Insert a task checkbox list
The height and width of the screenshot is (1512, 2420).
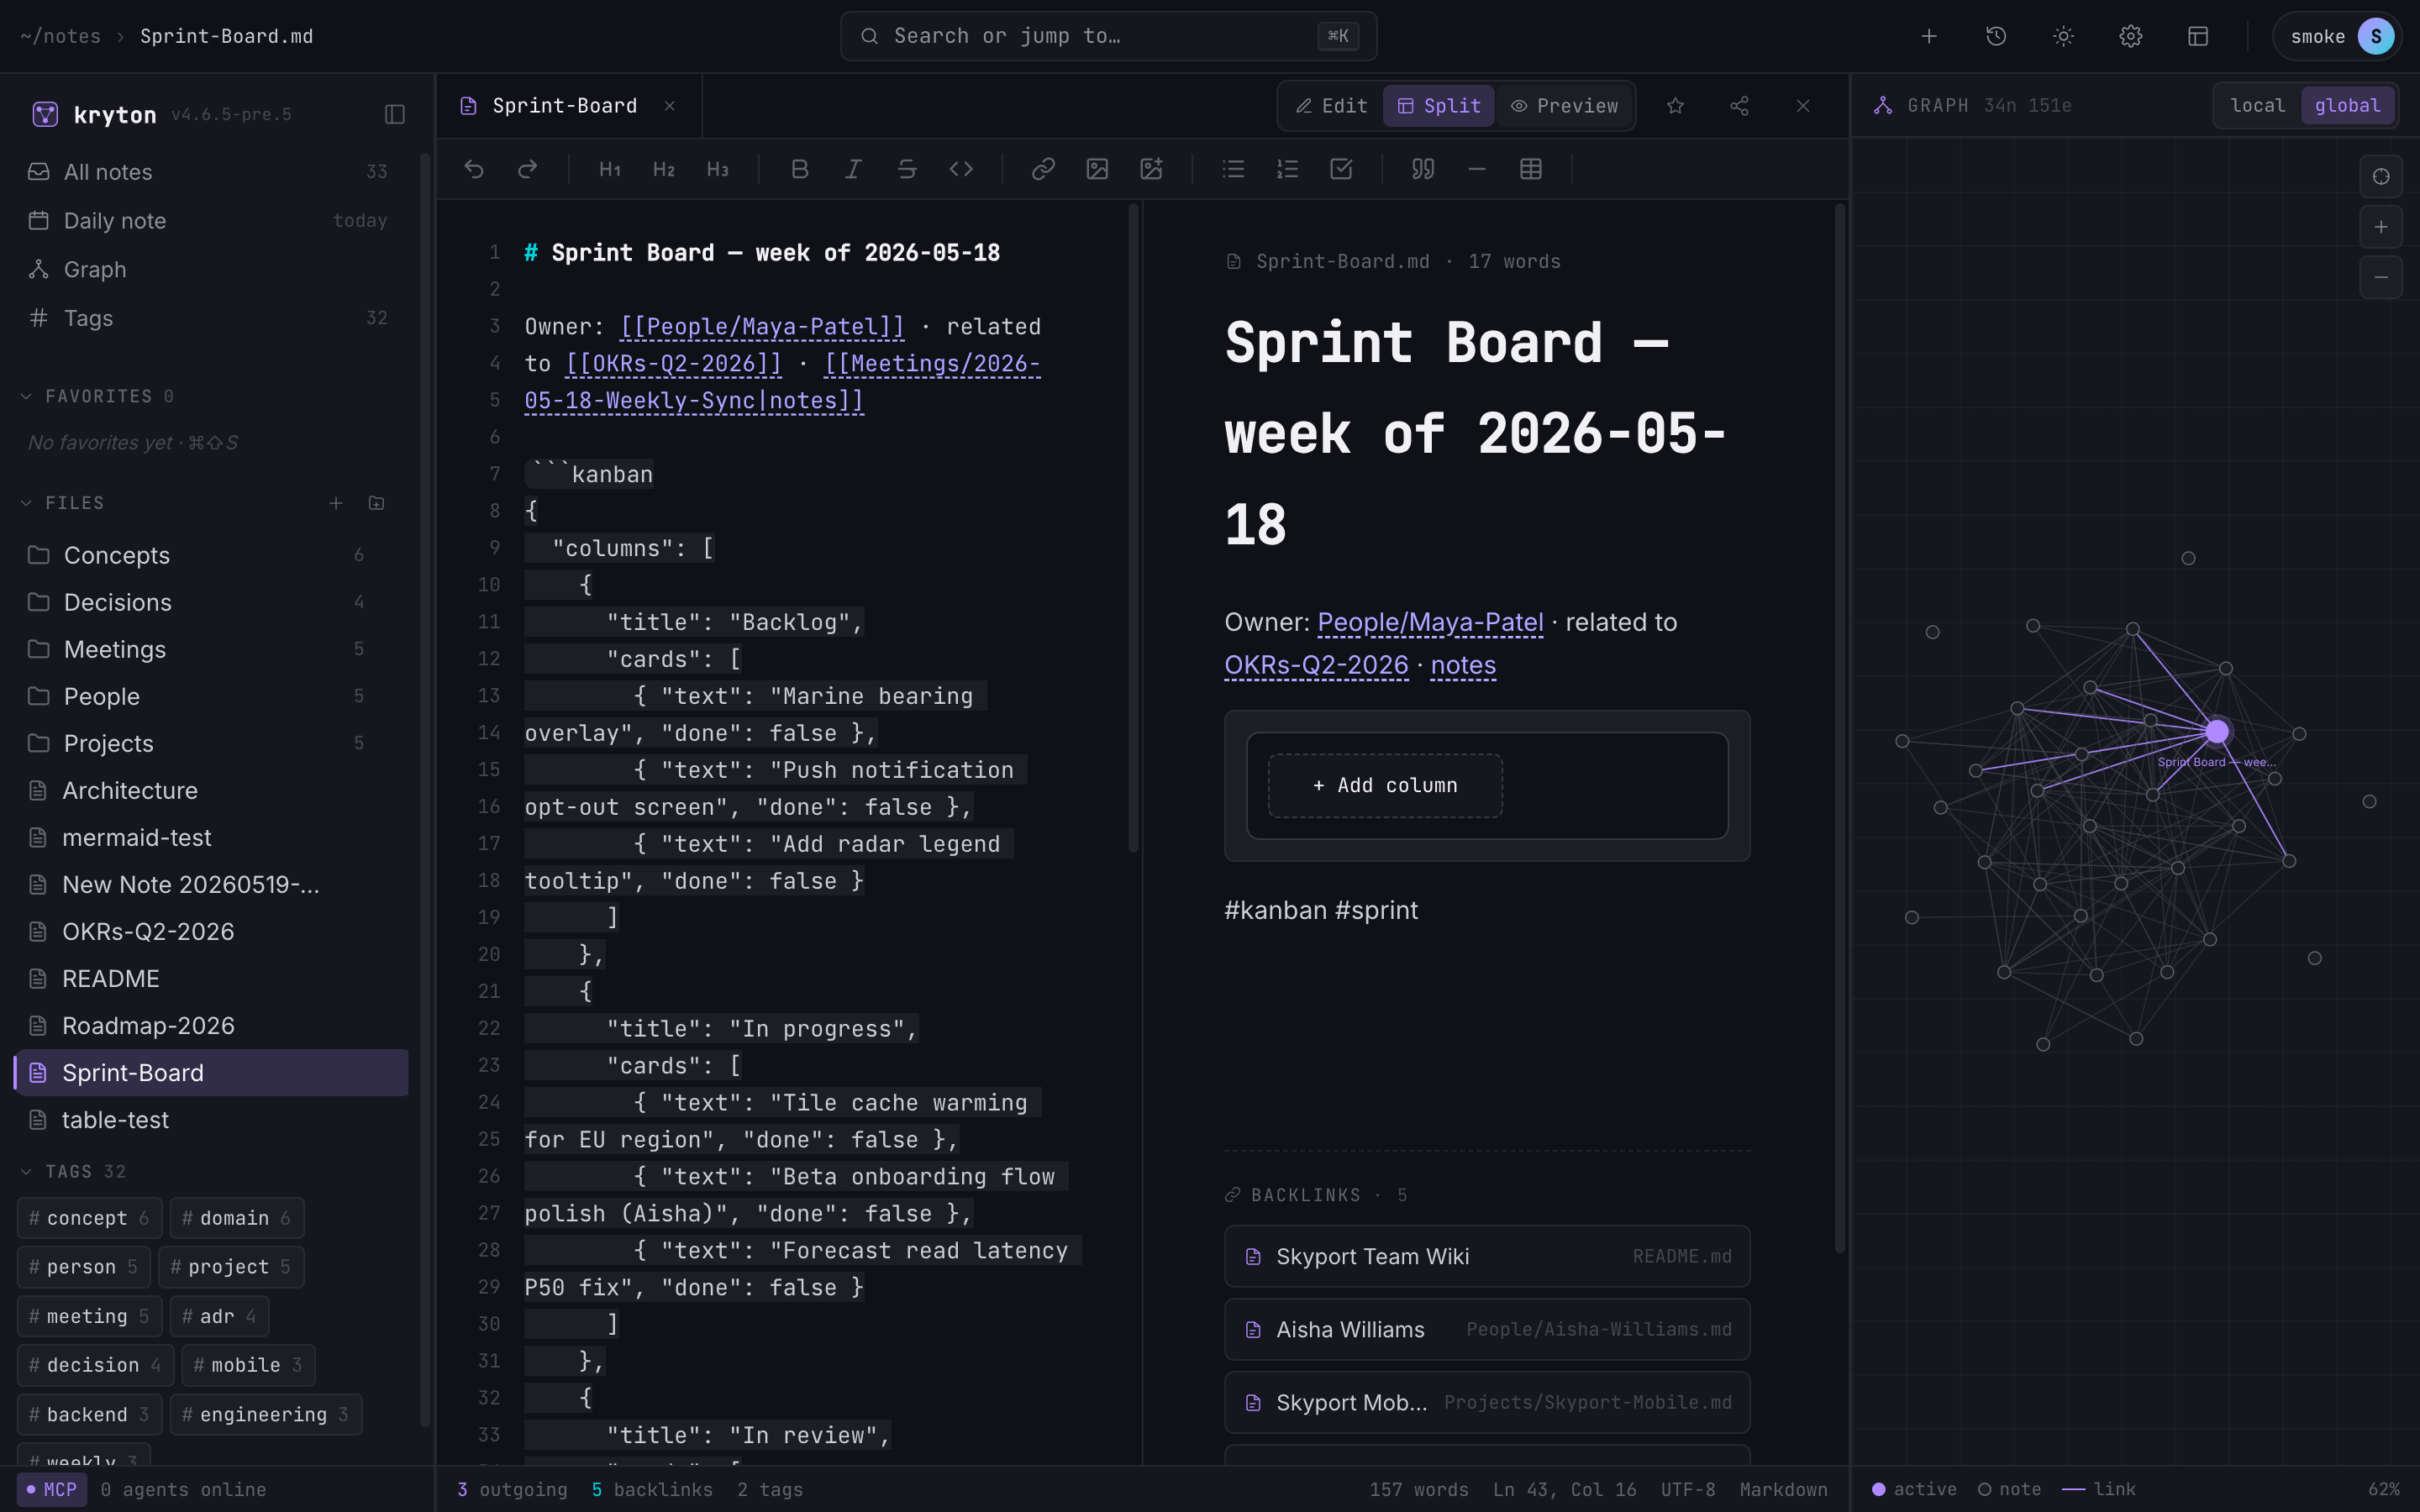[x=1341, y=169]
